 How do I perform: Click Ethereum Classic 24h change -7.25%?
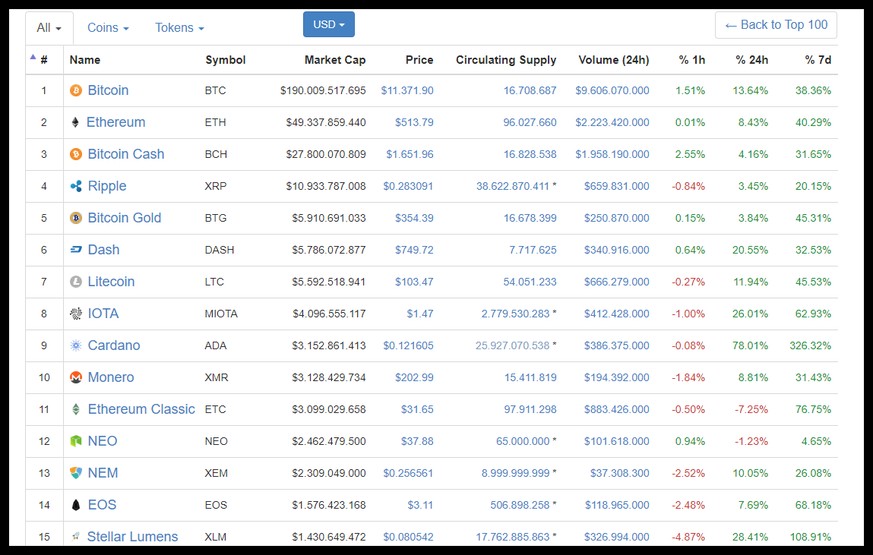click(751, 410)
